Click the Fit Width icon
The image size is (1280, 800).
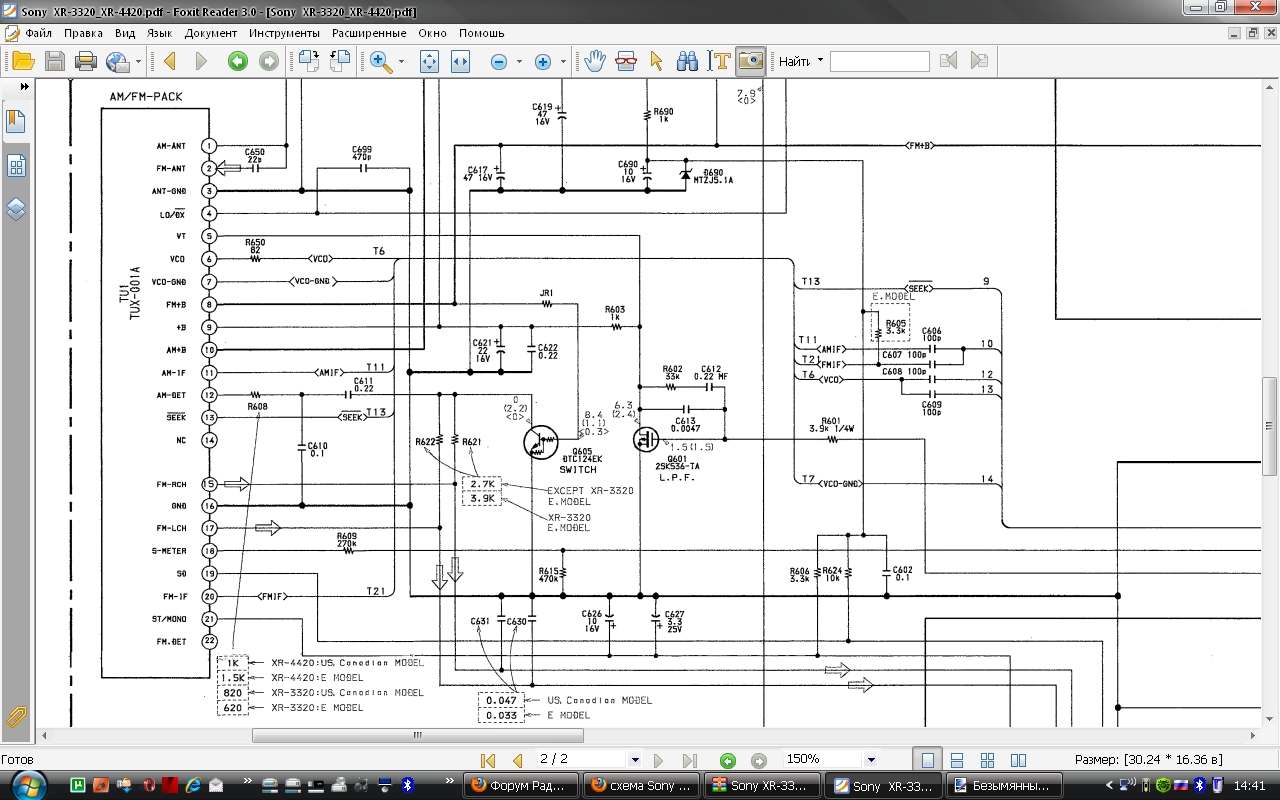(x=460, y=61)
